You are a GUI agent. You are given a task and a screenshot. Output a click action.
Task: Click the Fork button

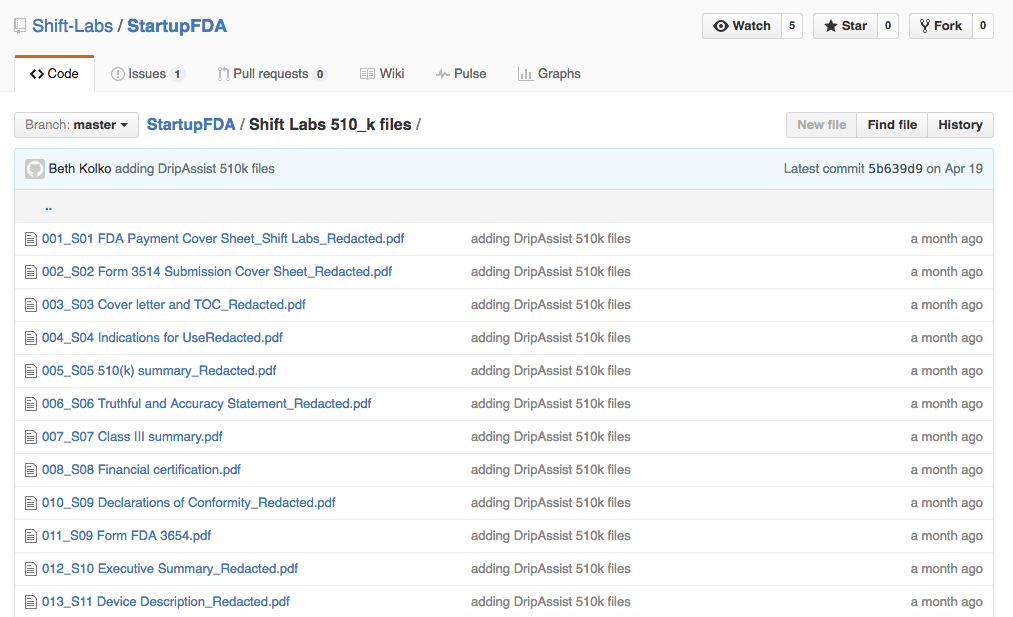(x=941, y=26)
